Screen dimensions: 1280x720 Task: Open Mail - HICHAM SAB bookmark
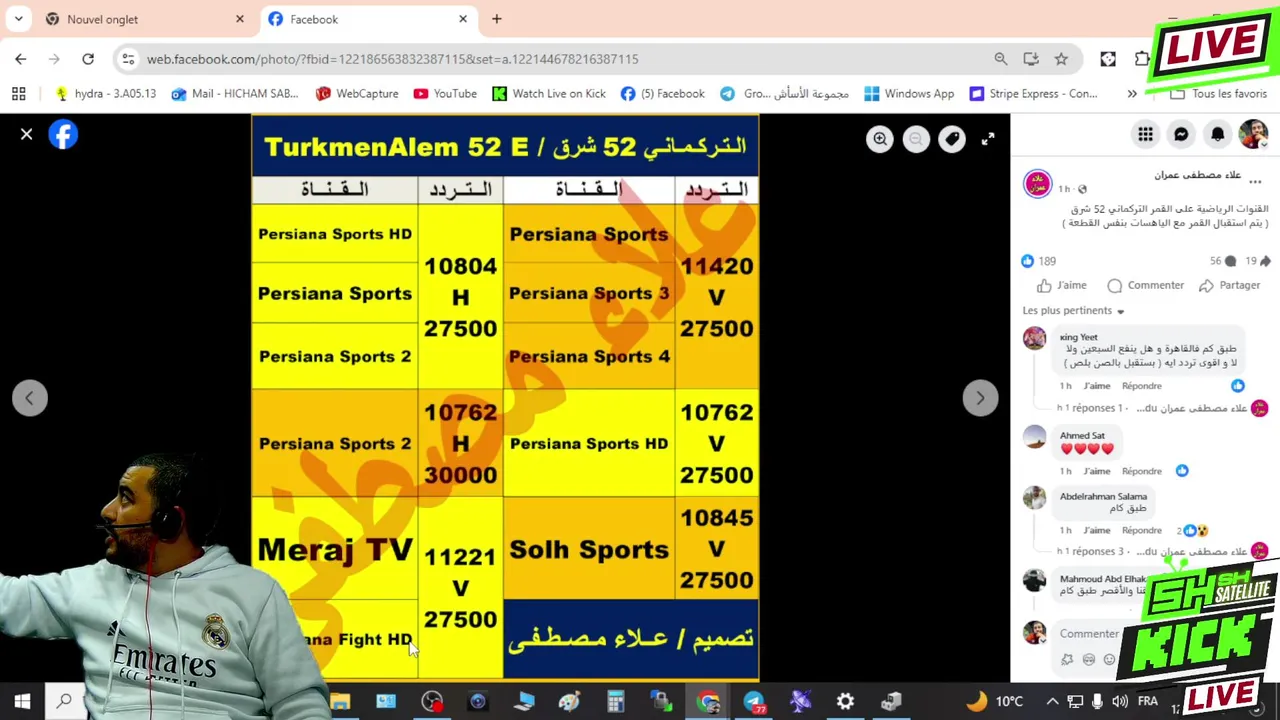(x=235, y=94)
